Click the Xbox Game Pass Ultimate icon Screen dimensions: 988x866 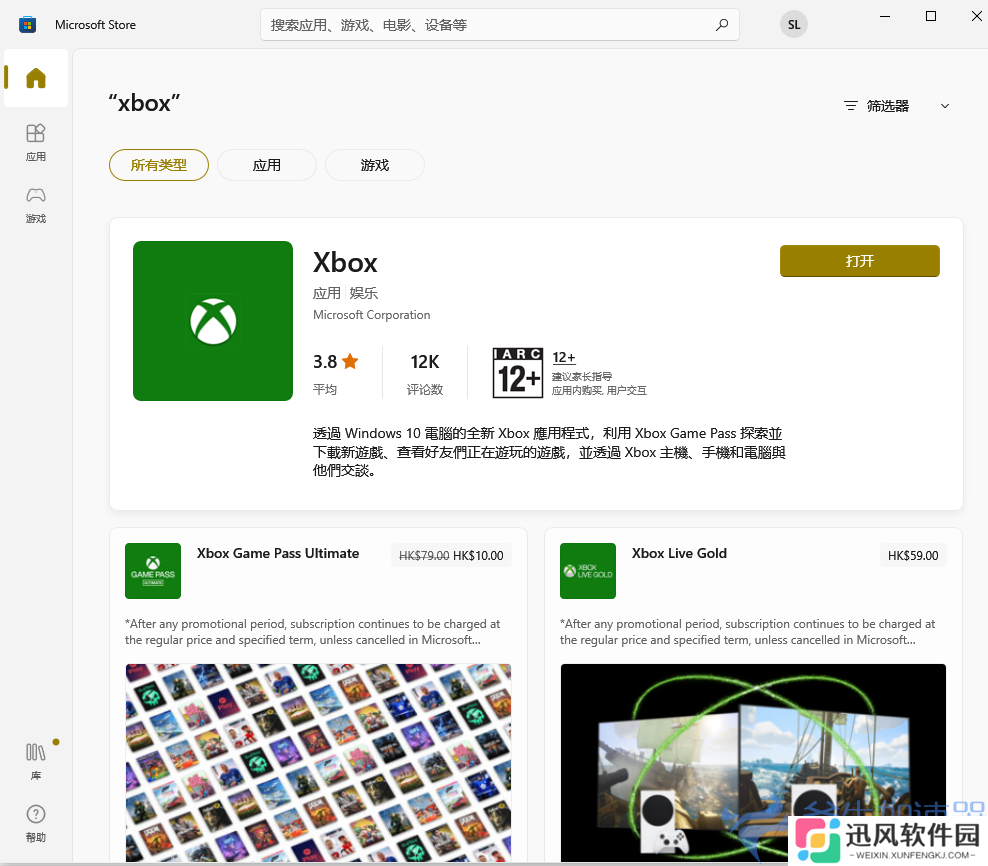153,570
